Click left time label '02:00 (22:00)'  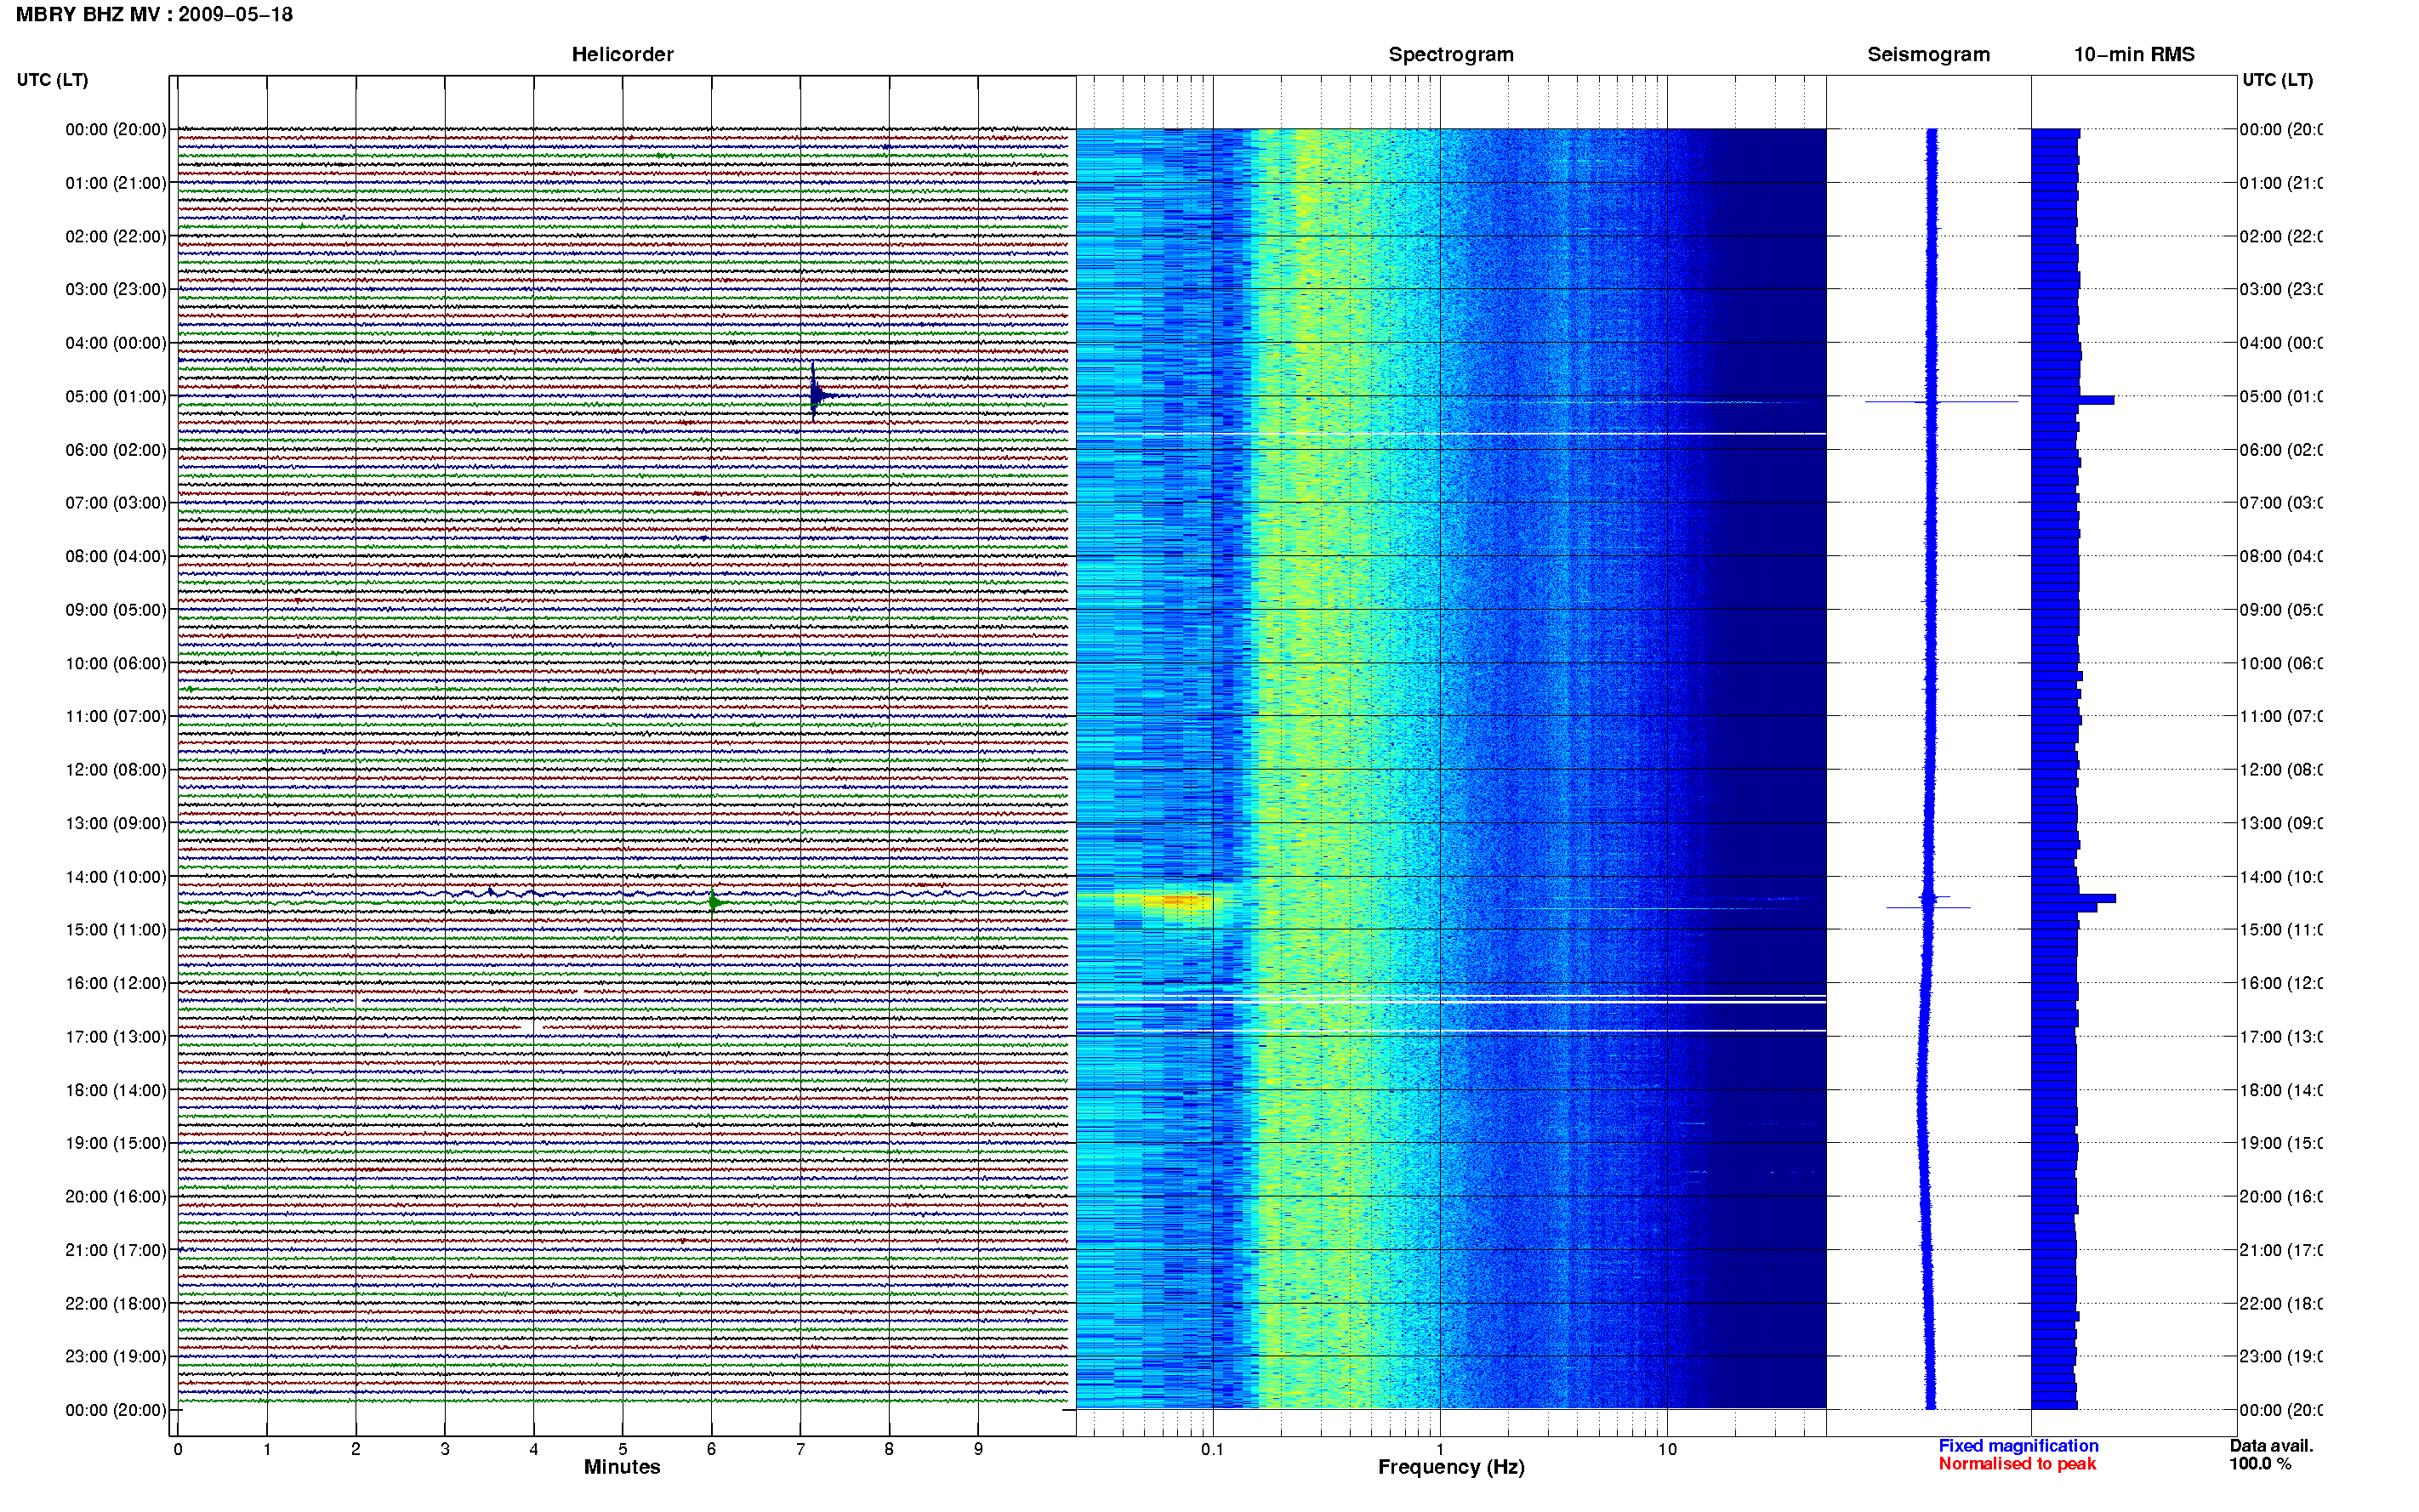(x=116, y=236)
